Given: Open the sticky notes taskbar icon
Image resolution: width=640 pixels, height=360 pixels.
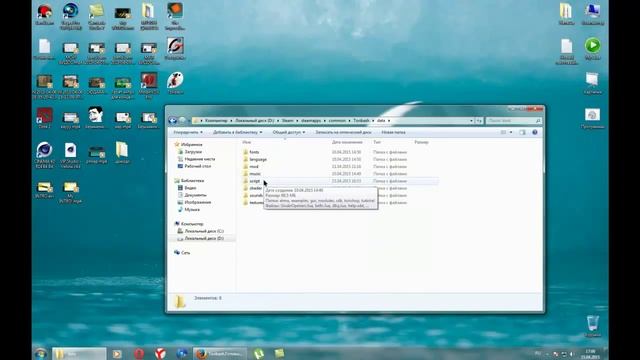Looking at the screenshot, I should pos(279,353).
